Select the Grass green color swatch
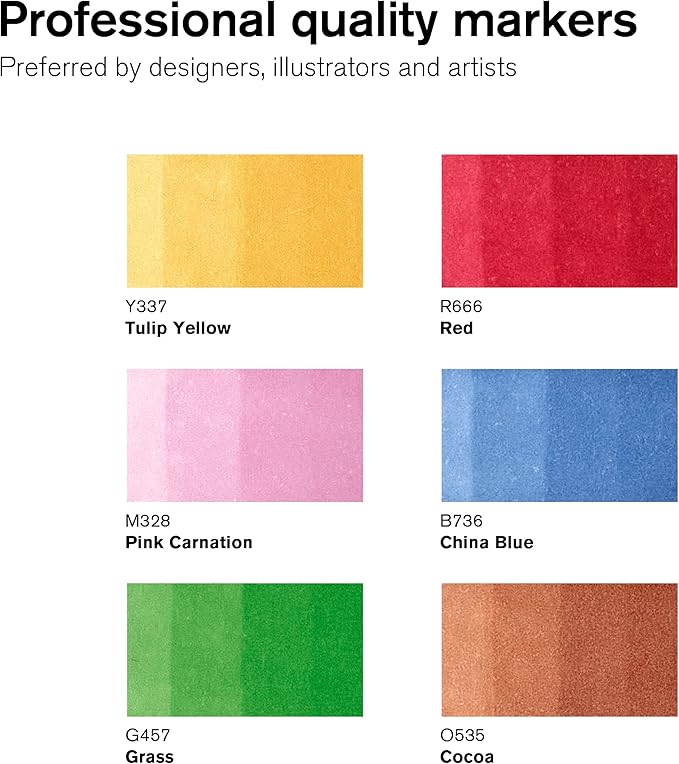The height and width of the screenshot is (764, 679). [x=245, y=649]
